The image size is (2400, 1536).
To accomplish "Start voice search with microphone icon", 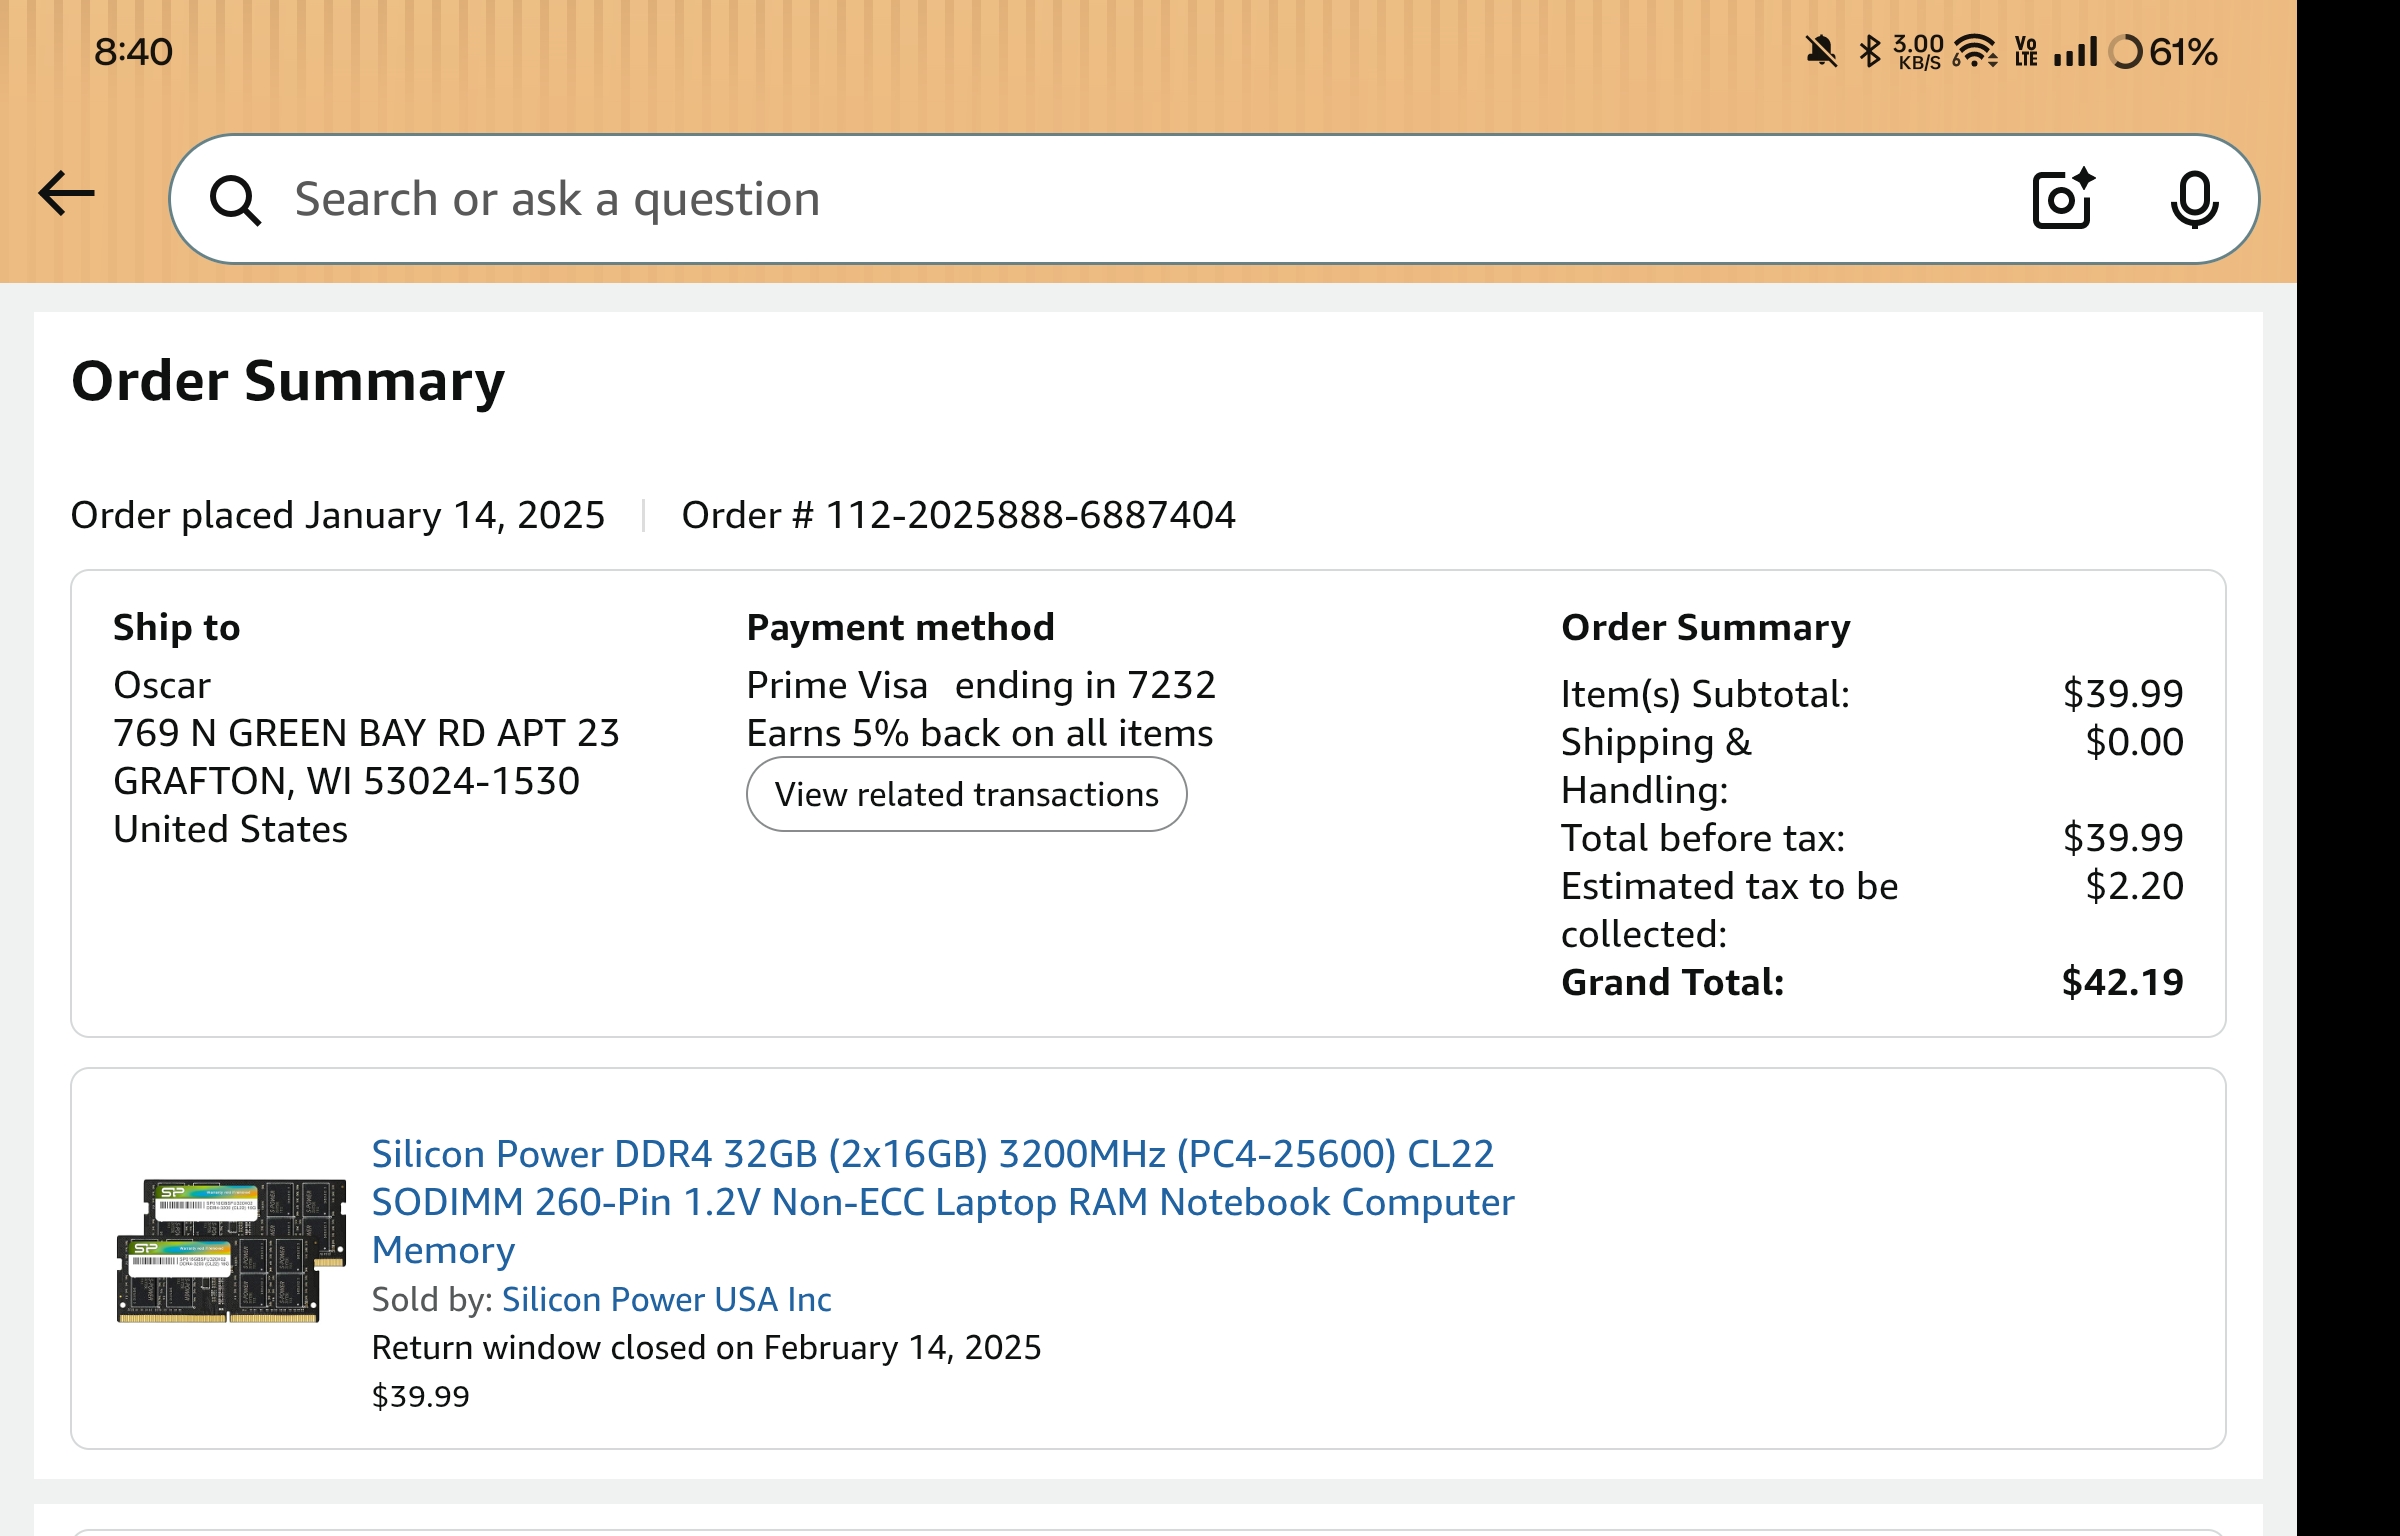I will [x=2194, y=199].
